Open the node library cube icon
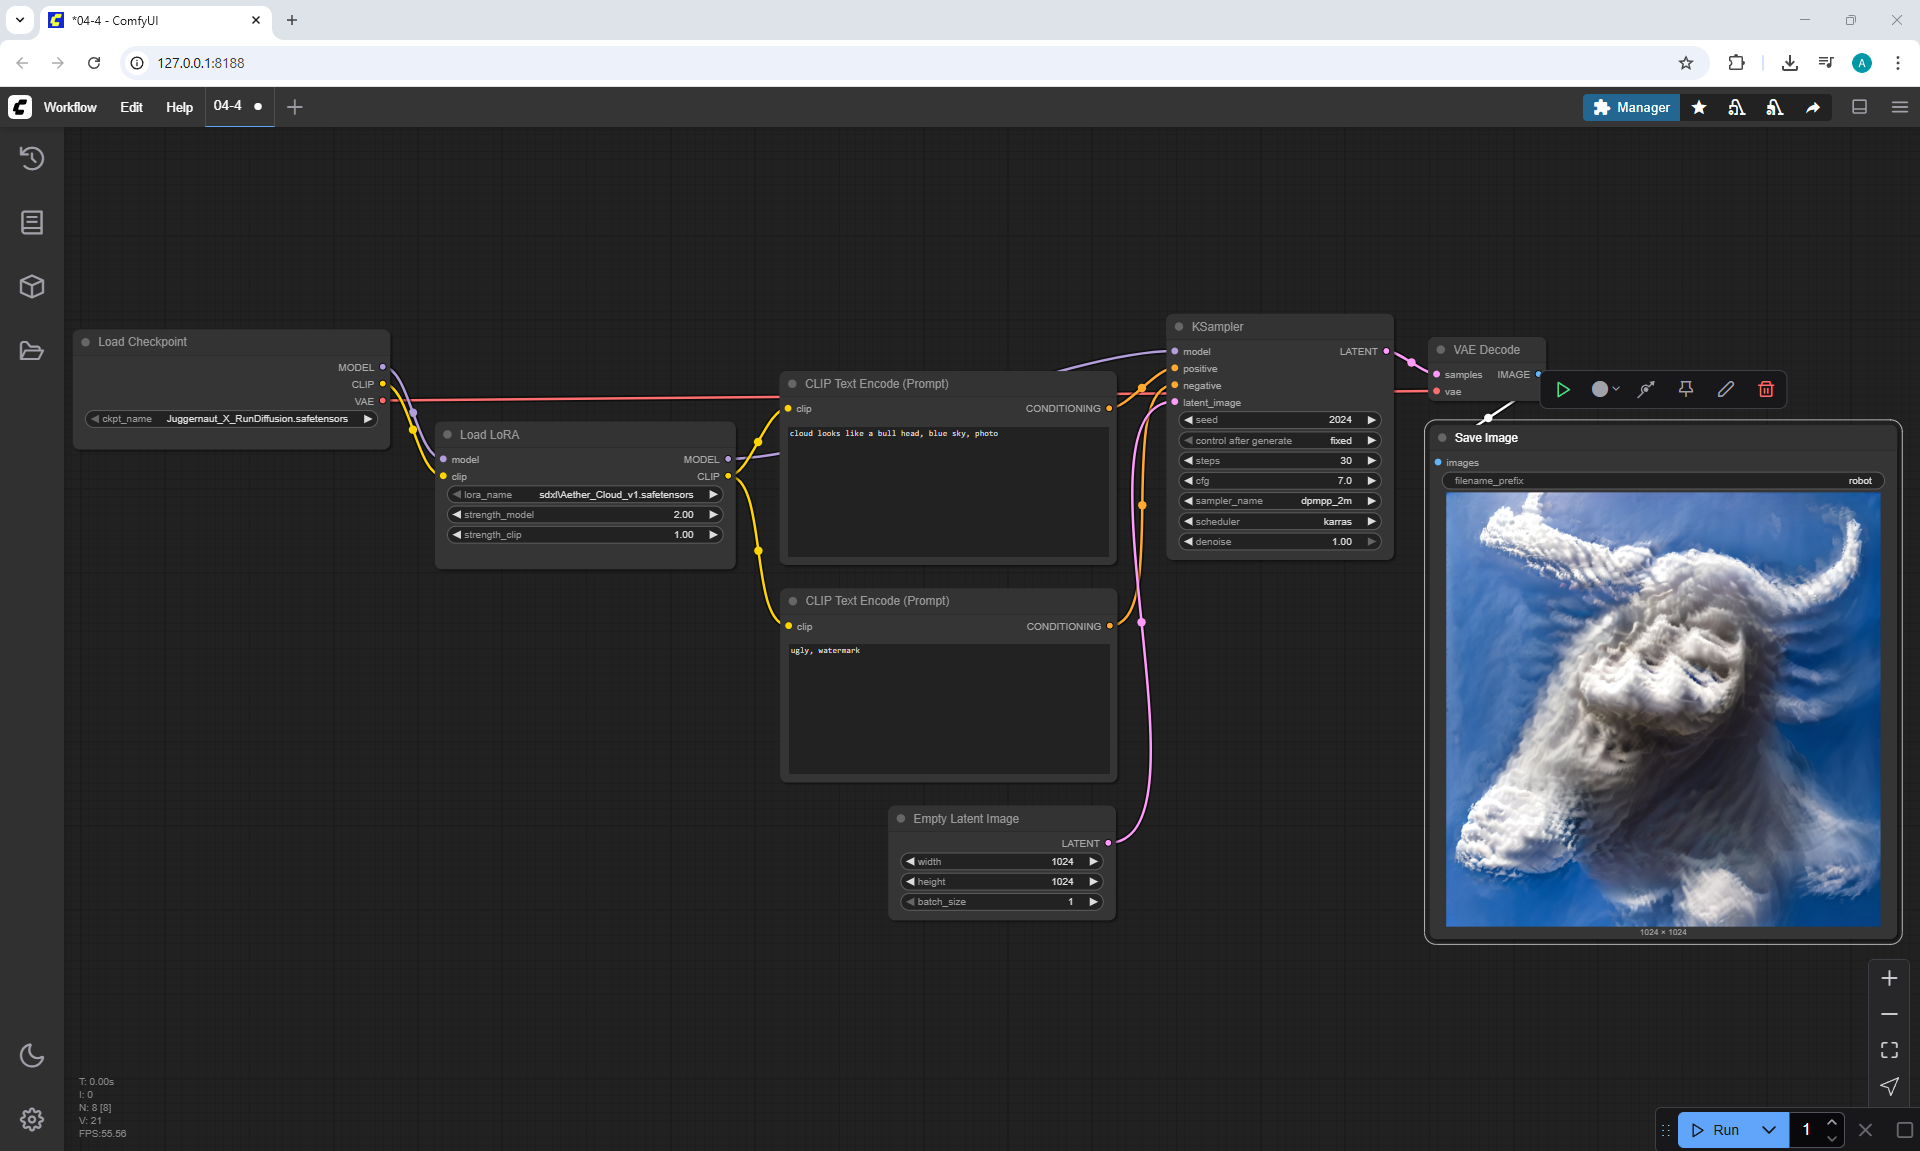The image size is (1920, 1151). tap(32, 287)
